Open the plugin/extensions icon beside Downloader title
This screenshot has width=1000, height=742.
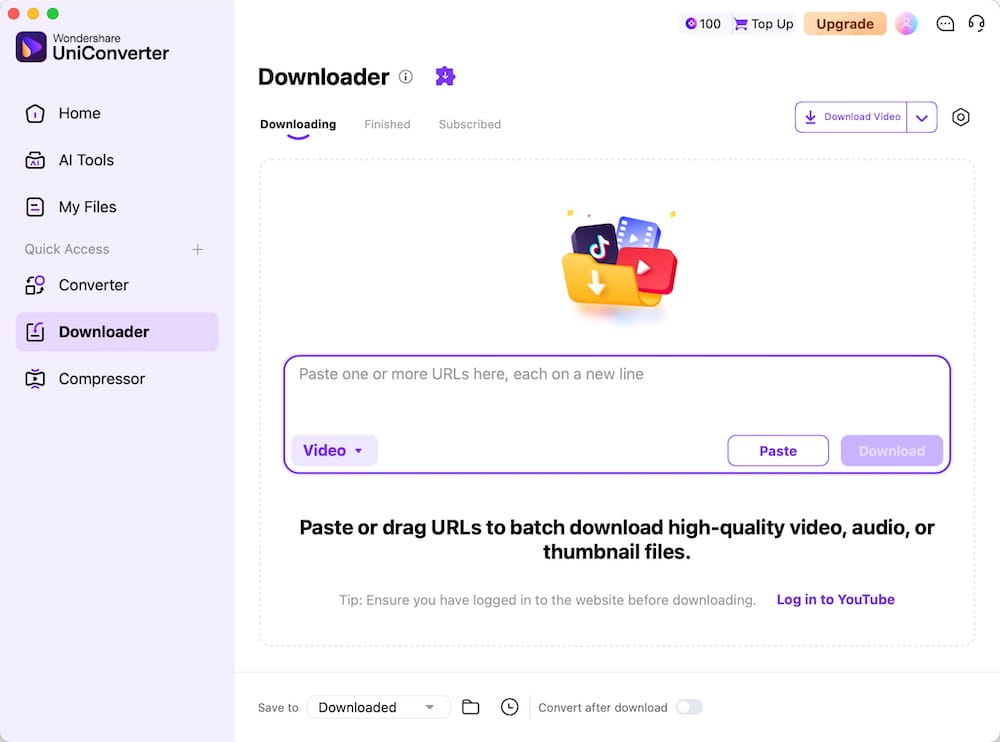click(x=445, y=75)
